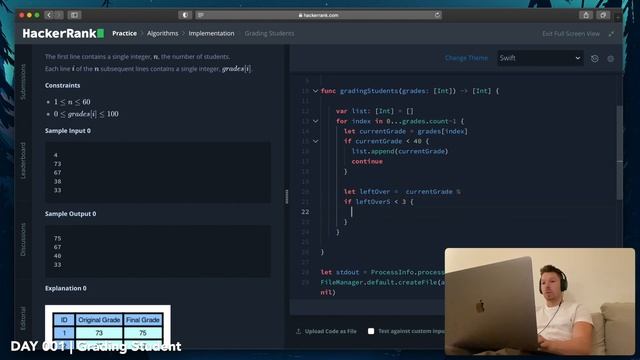Click the list.append(currentGrade) code line
The width and height of the screenshot is (640, 360).
(400, 151)
